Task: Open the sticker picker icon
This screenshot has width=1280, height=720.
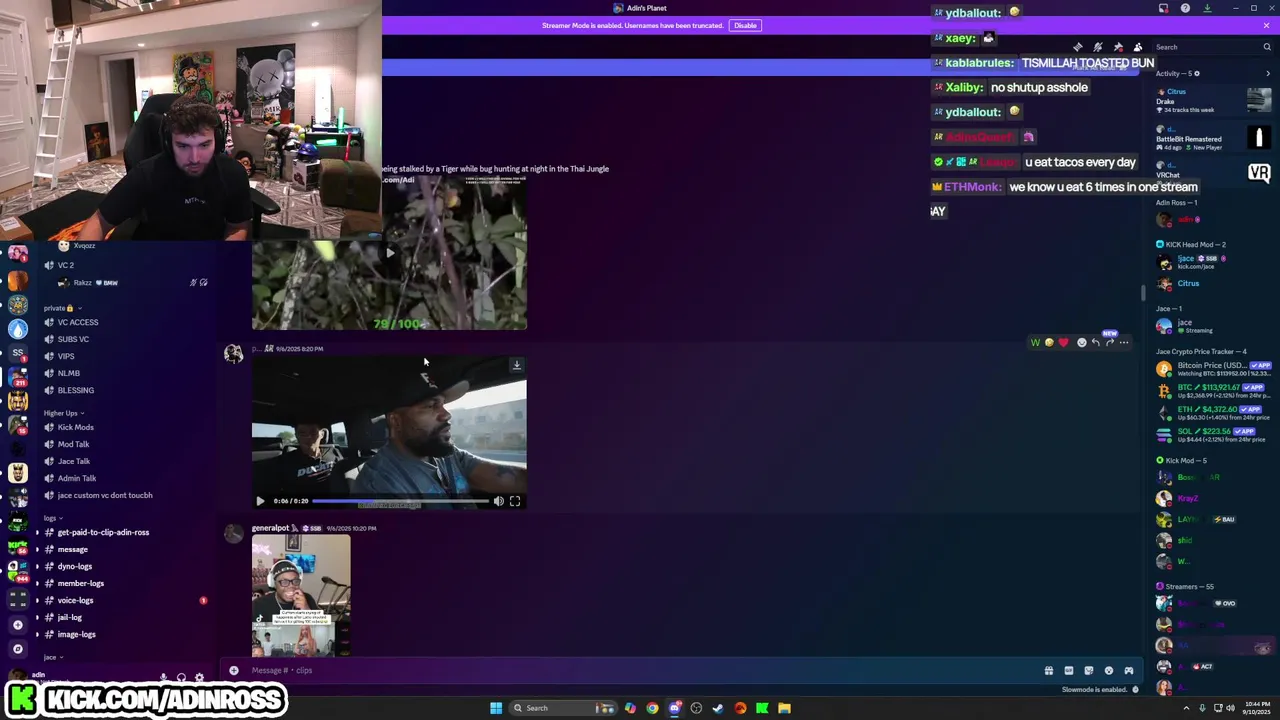Action: click(1088, 670)
